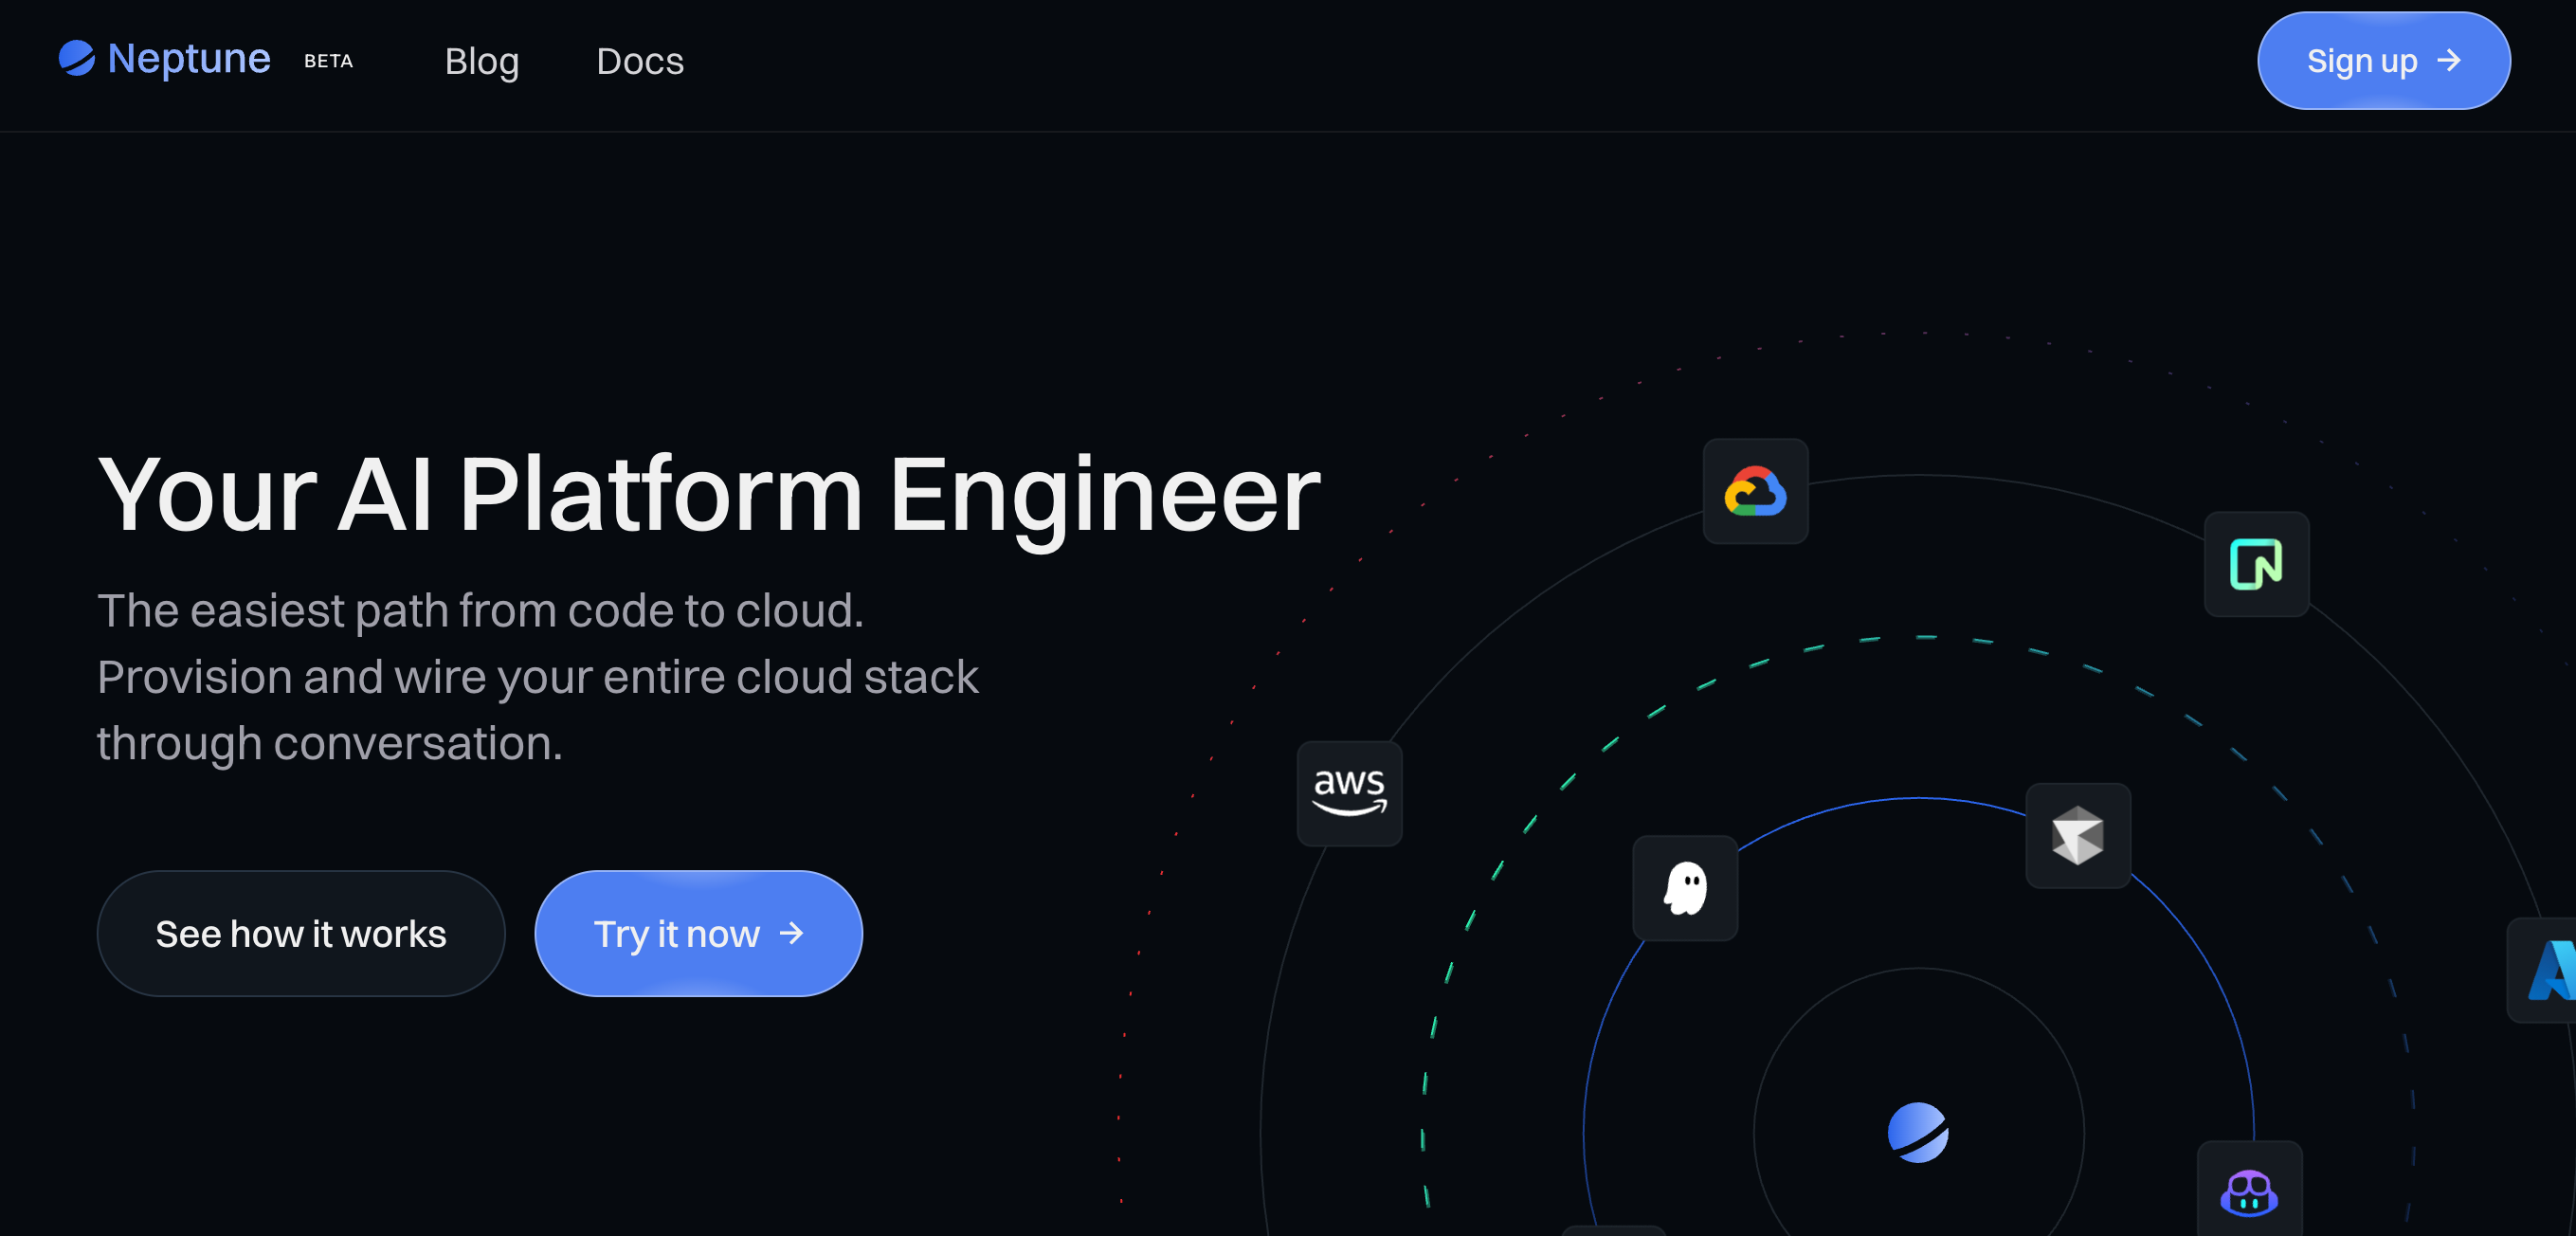This screenshot has height=1236, width=2576.
Task: Click the BETA badge label
Action: tap(328, 61)
